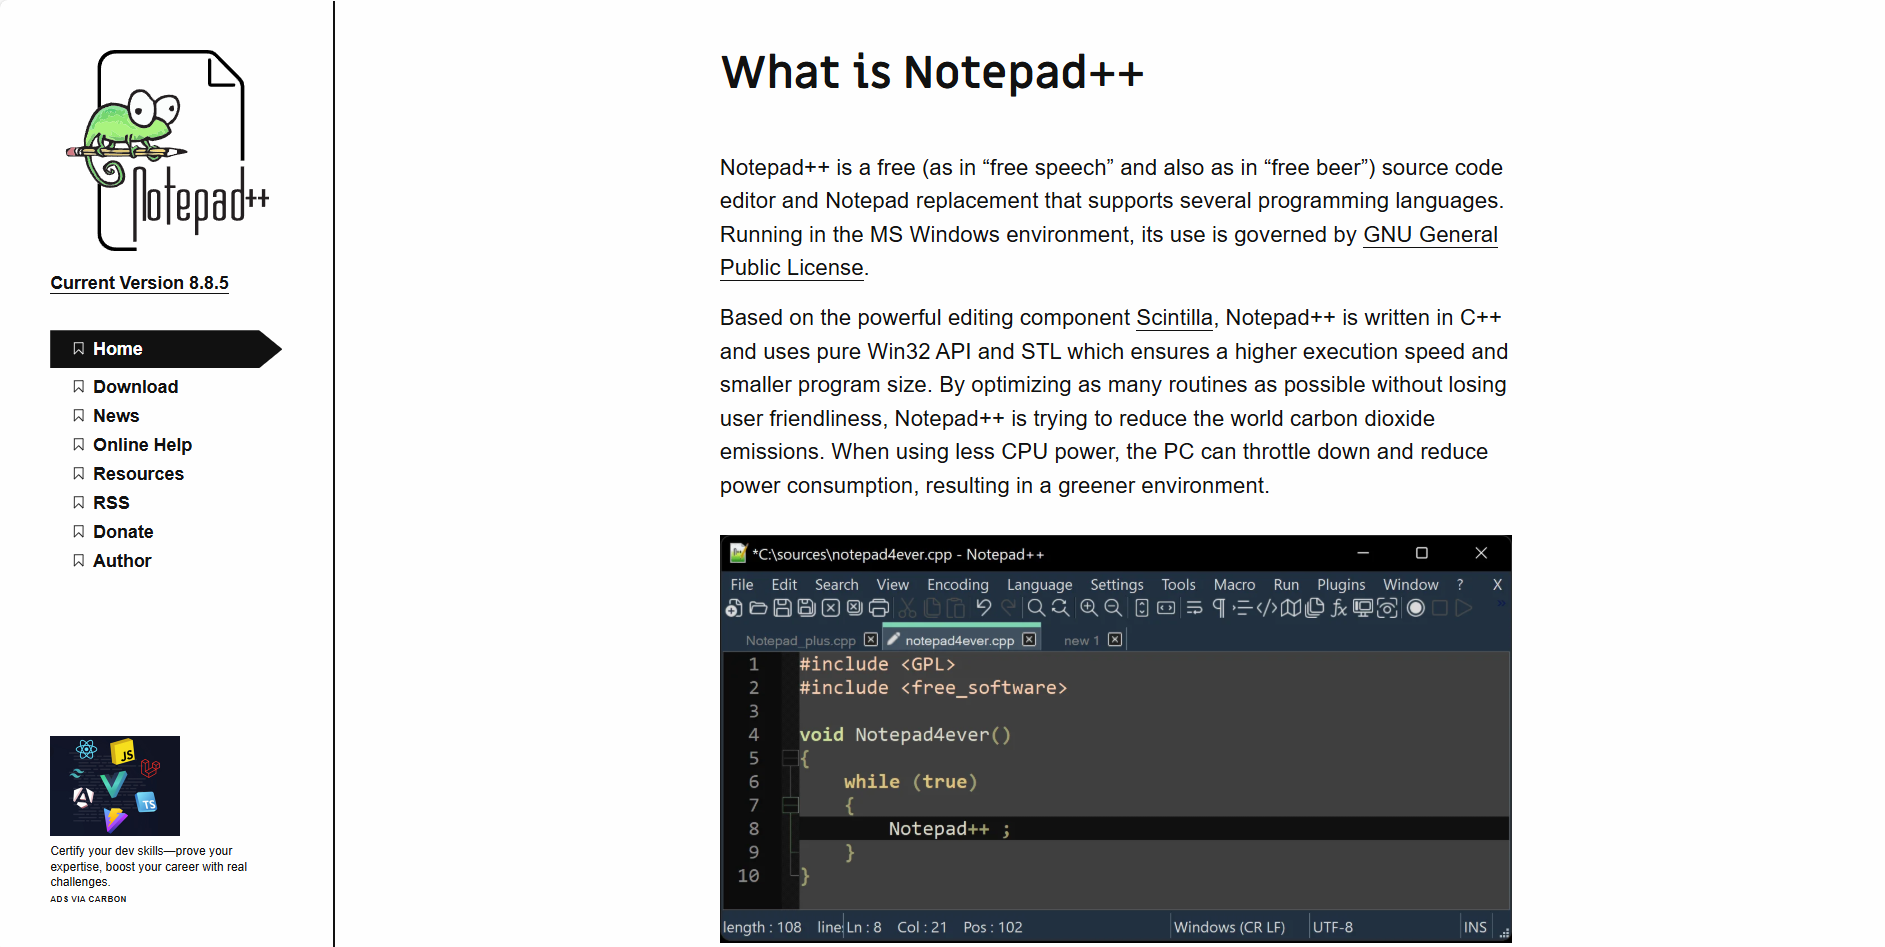Open the Settings menu
The height and width of the screenshot is (947, 1885).
coord(1116,585)
